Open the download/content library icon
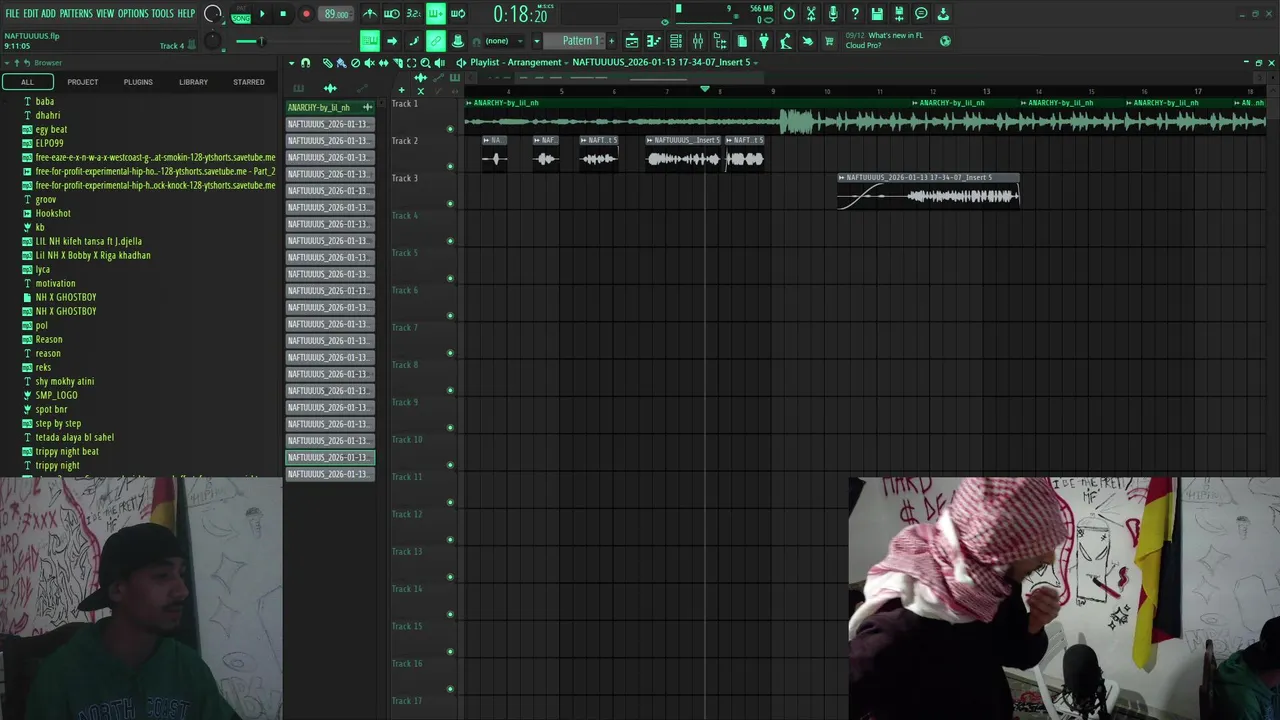 [943, 14]
